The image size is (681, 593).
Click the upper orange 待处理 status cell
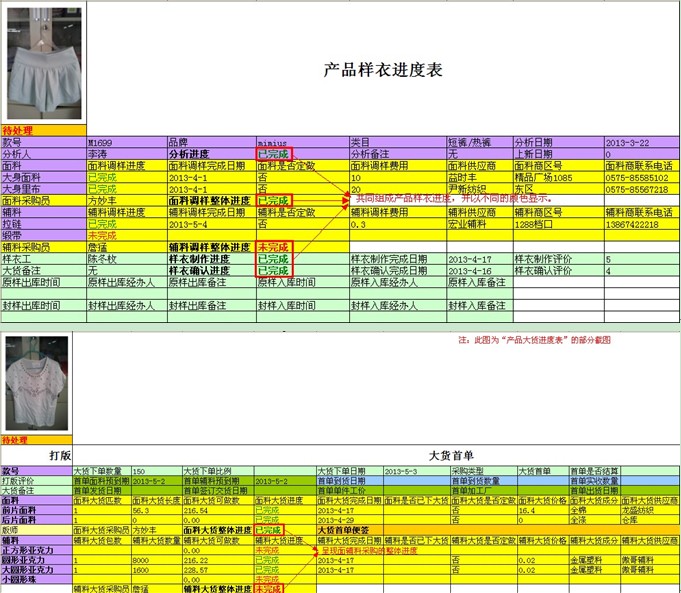(20, 131)
